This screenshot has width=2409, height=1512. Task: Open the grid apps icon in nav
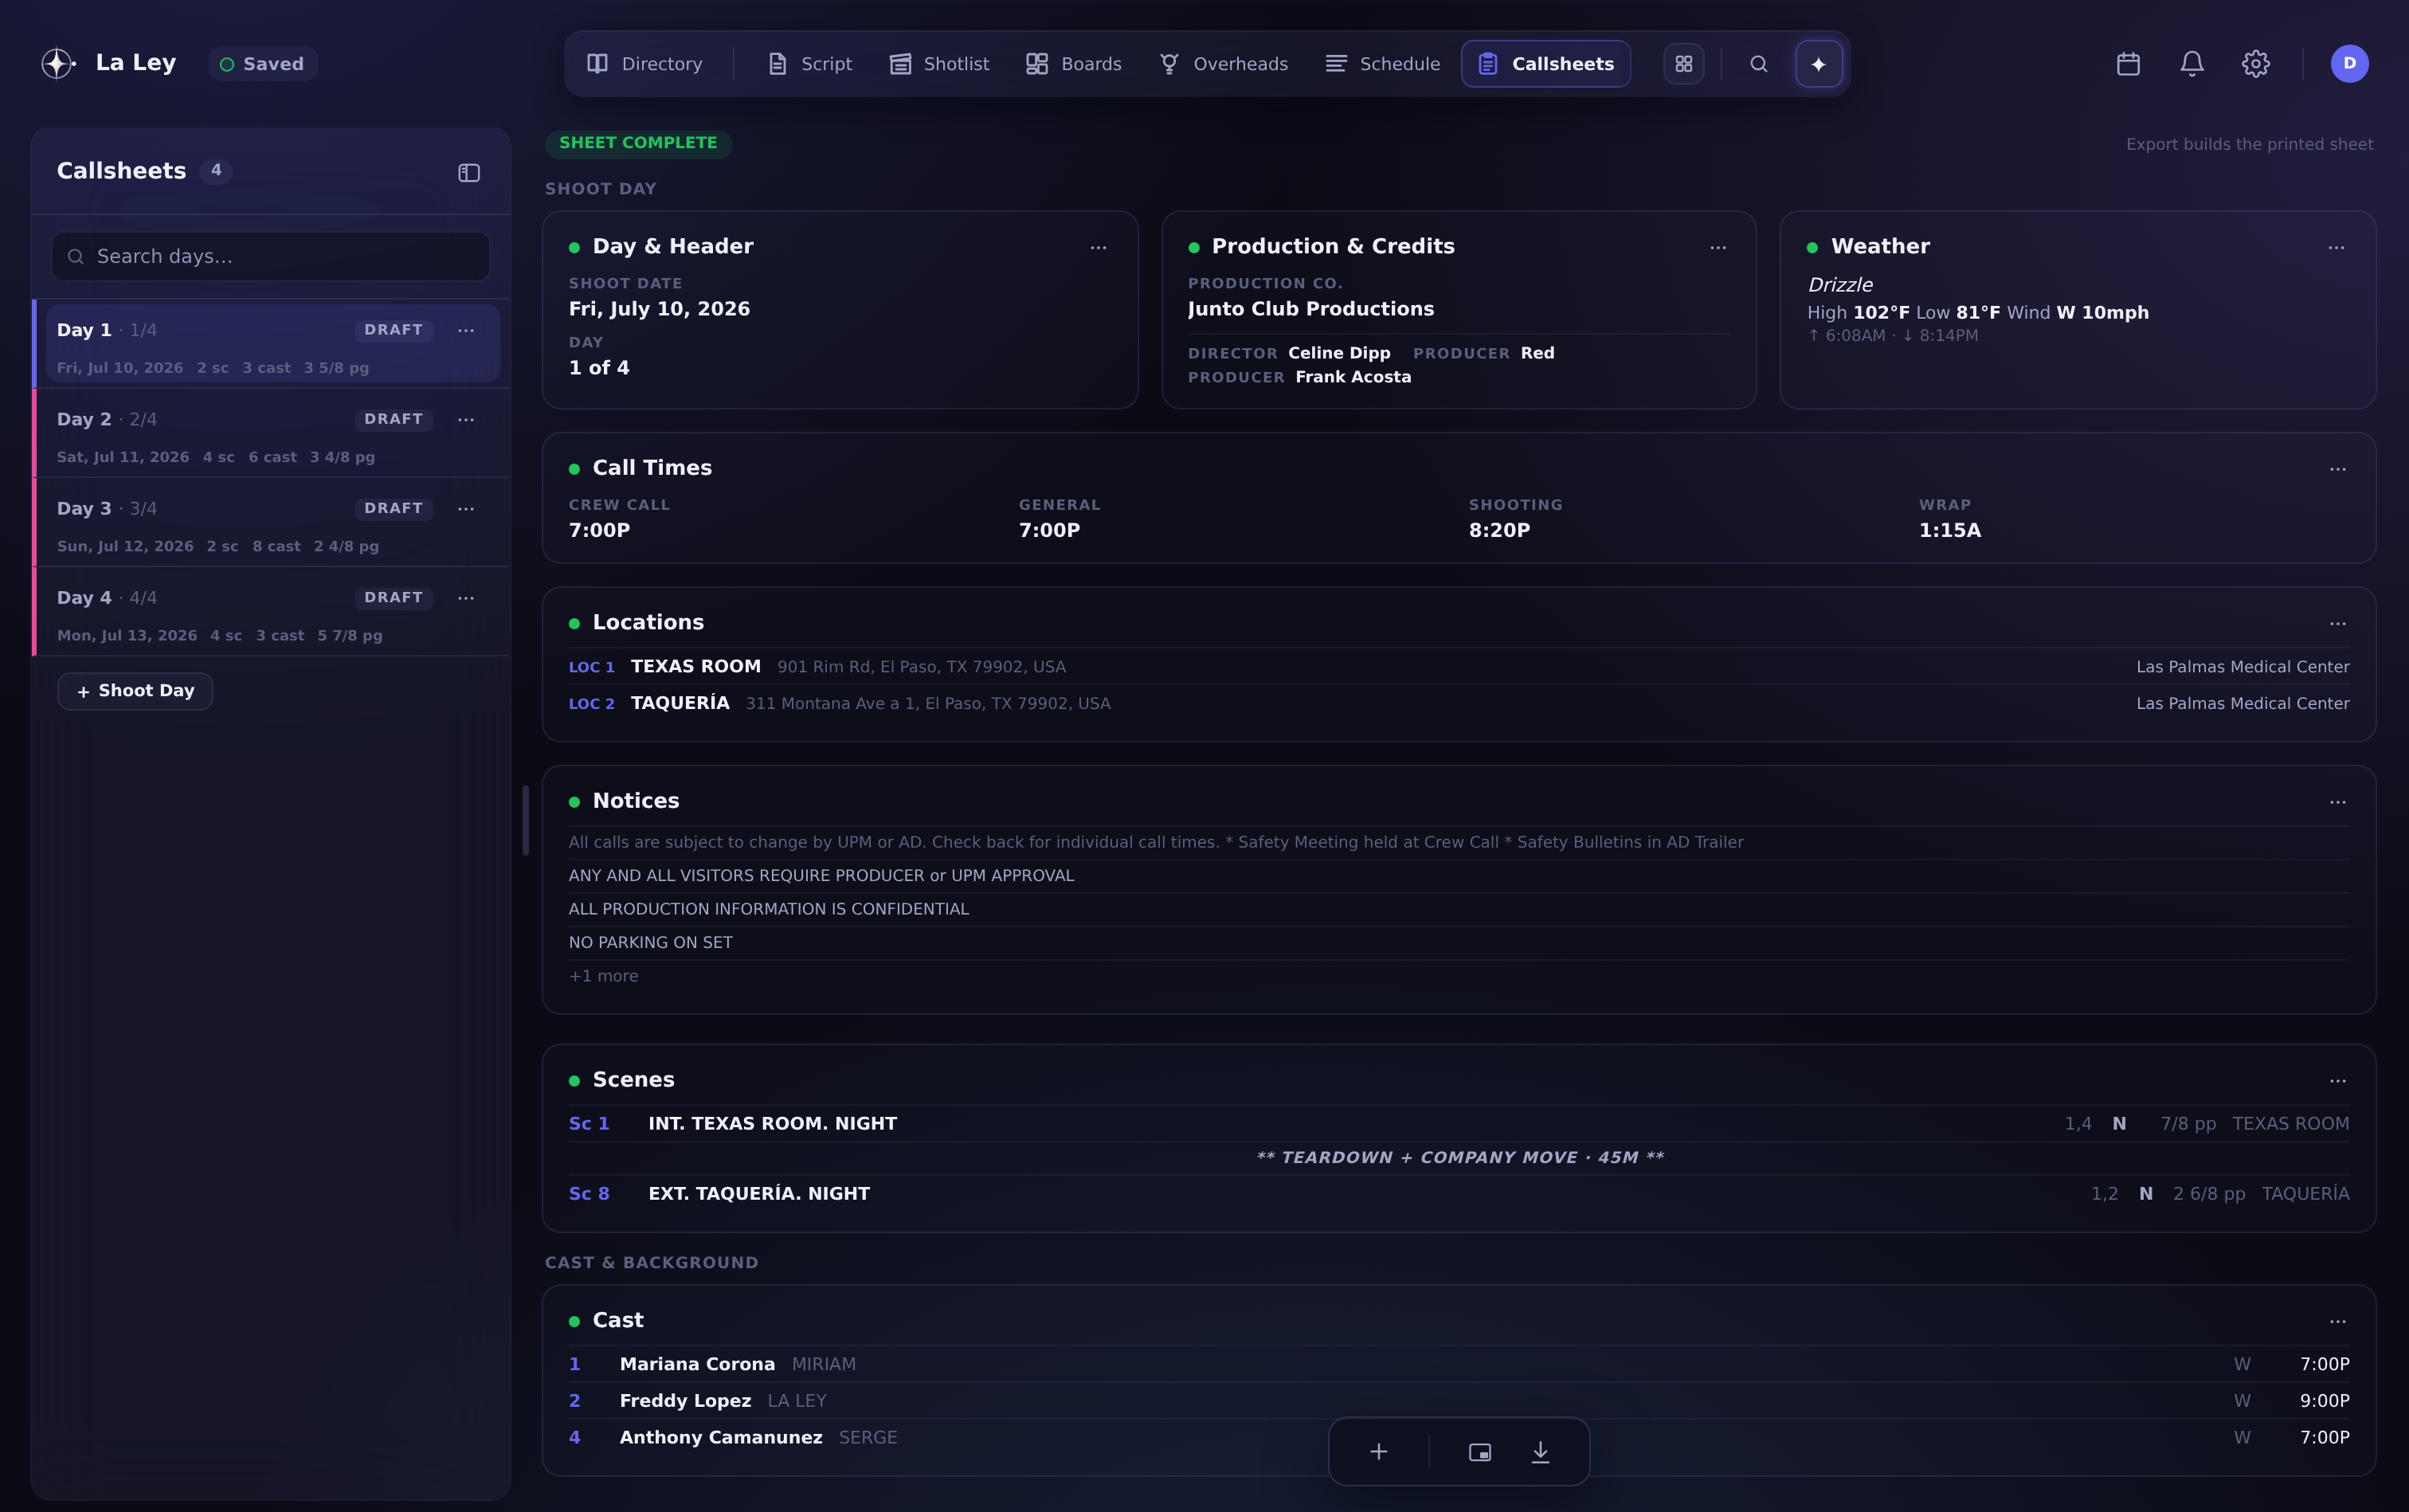pyautogui.click(x=1684, y=64)
